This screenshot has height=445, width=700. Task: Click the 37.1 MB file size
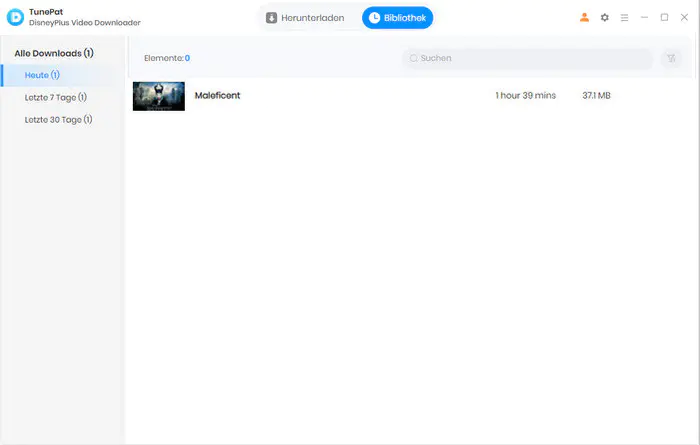tap(596, 96)
